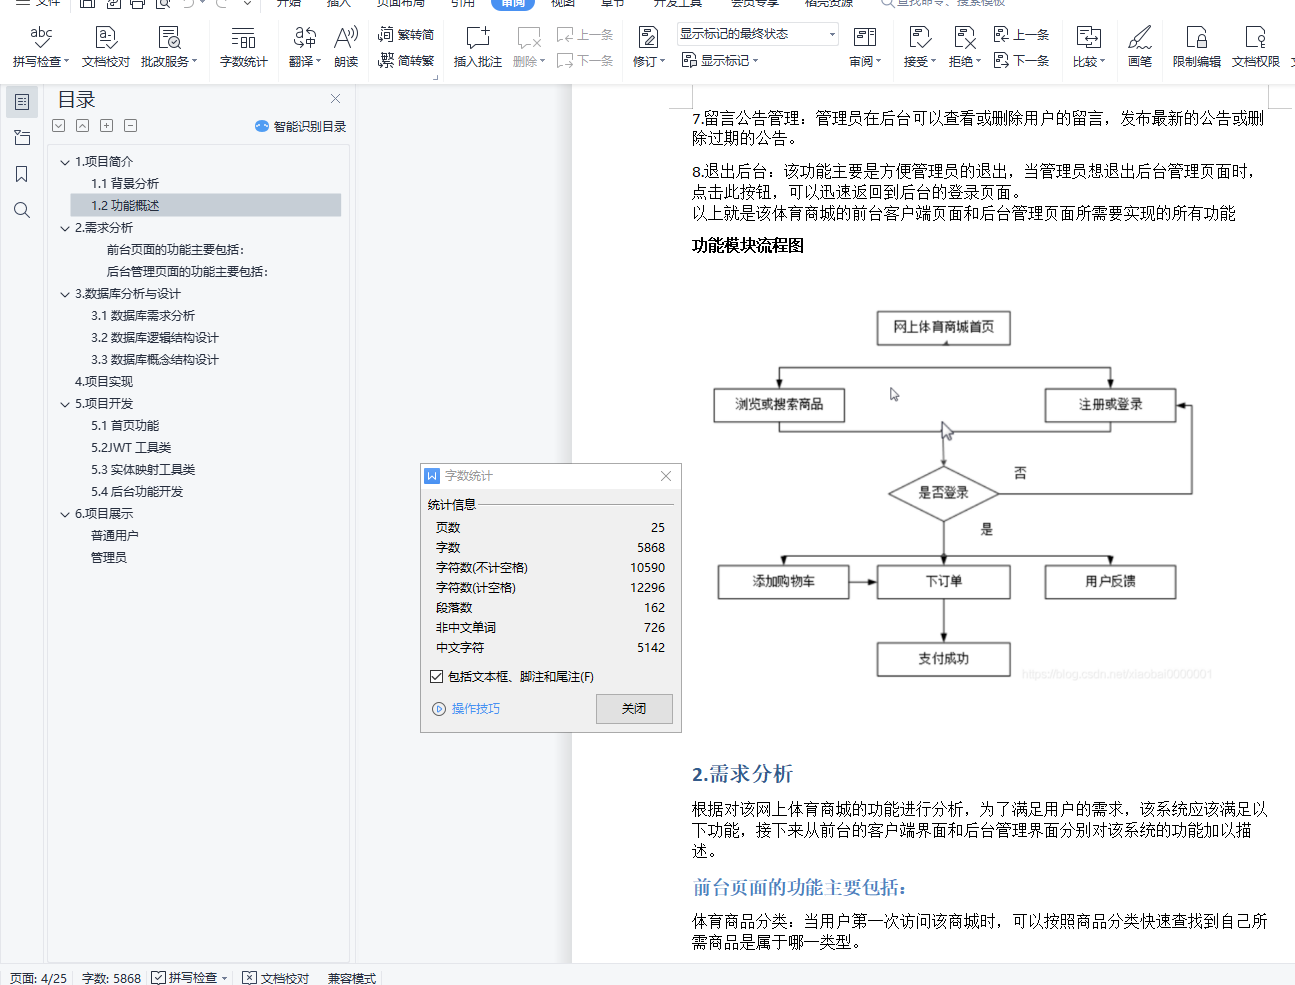Close the 字数统计 dialog with the X
The width and height of the screenshot is (1295, 985).
tap(666, 476)
